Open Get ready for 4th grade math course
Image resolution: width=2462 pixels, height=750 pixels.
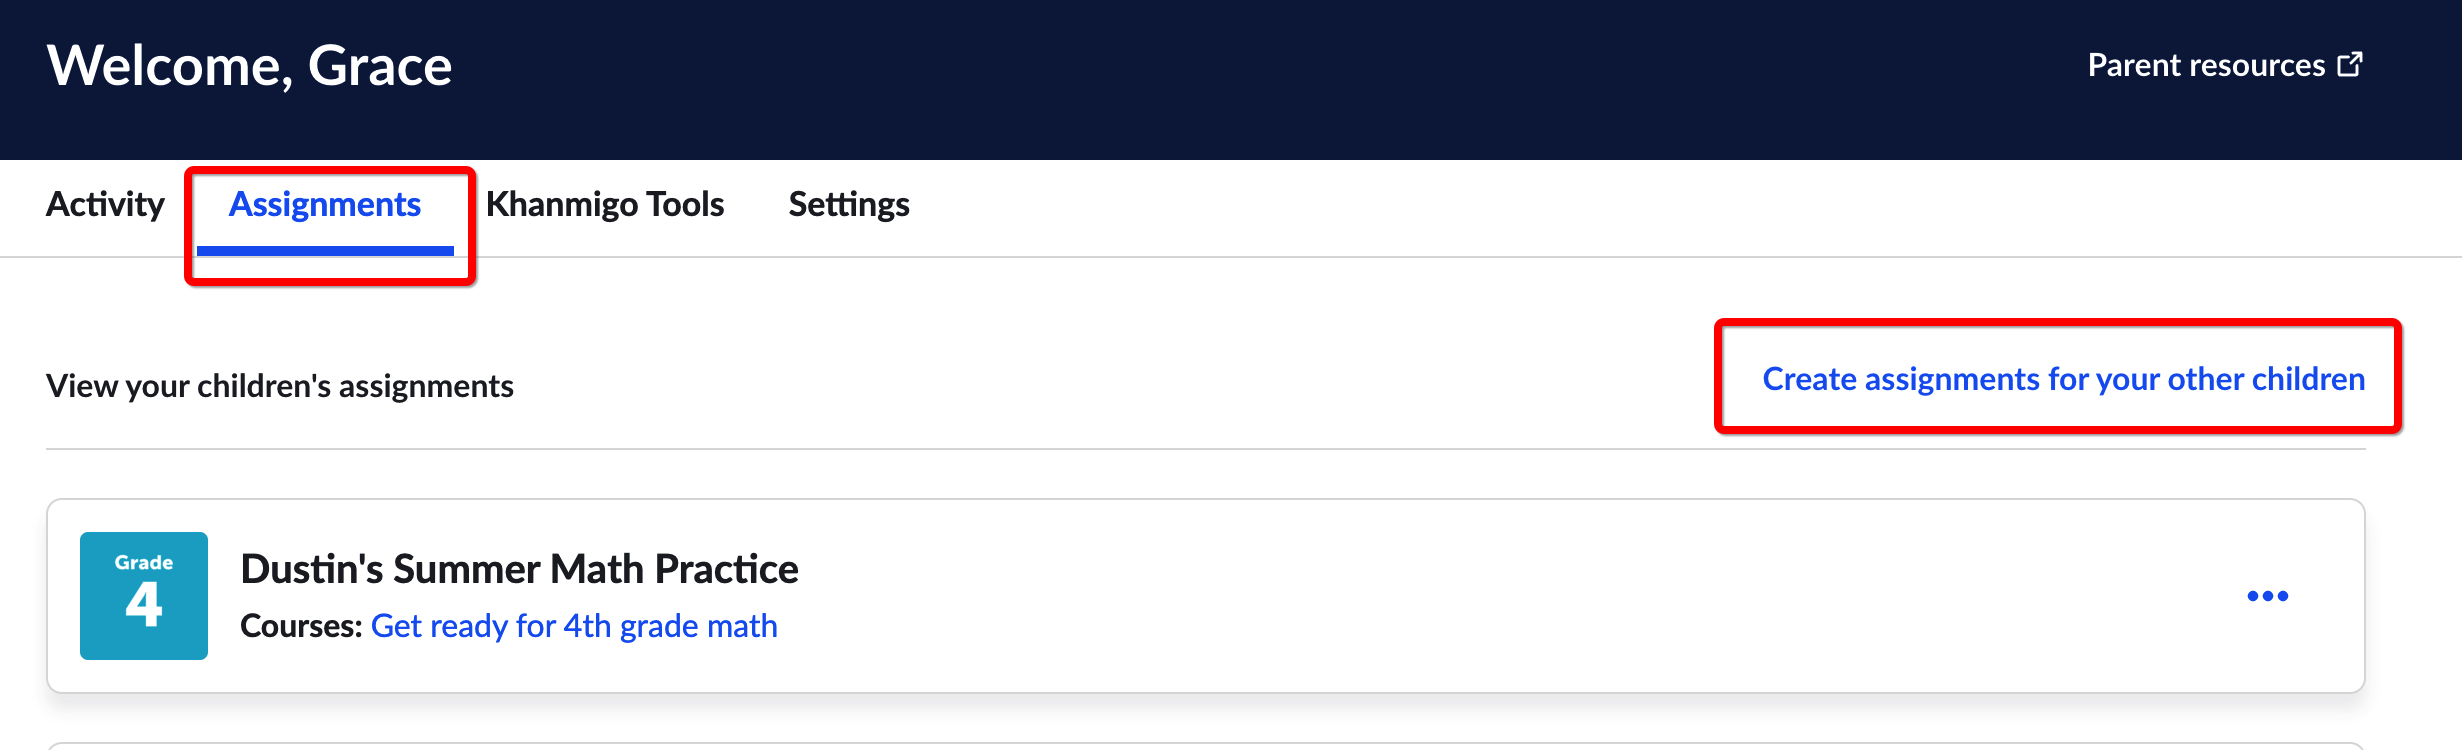pos(574,626)
